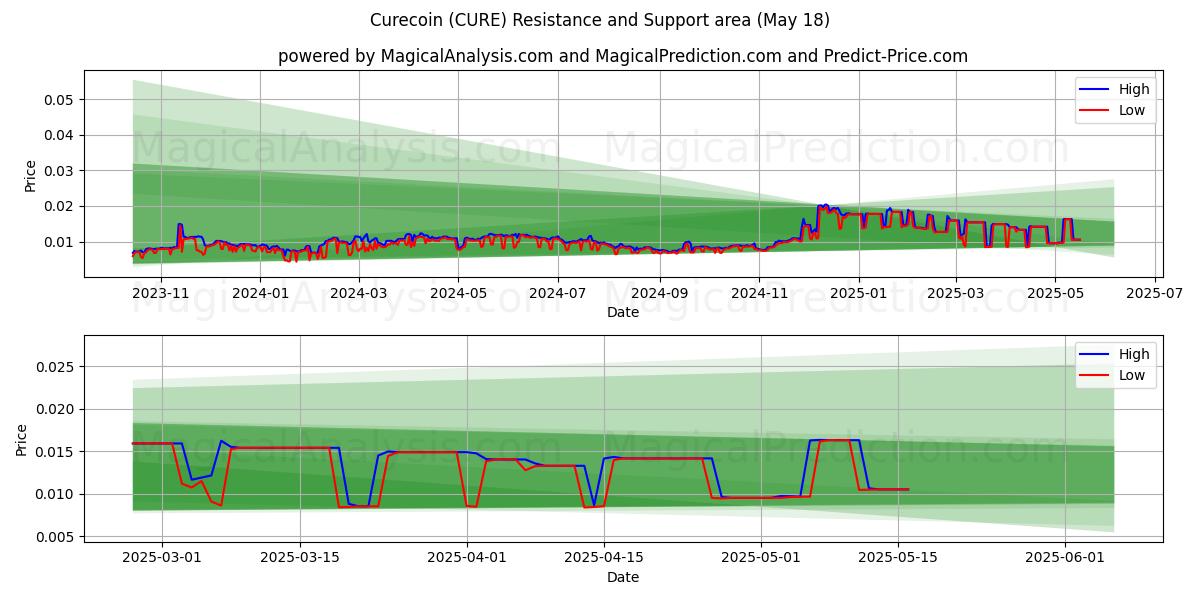Screen dimensions: 1200x600
Task: Click the '2025-05-01' tick label on the bottom chart
Action: coord(762,558)
